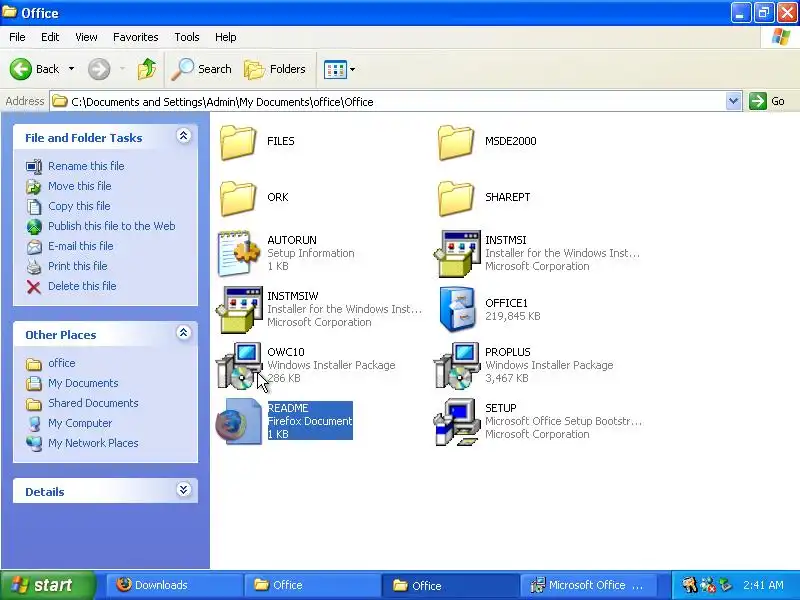Viewport: 800px width, 600px height.
Task: Select the SHAREPT folder icon
Action: [x=456, y=198]
